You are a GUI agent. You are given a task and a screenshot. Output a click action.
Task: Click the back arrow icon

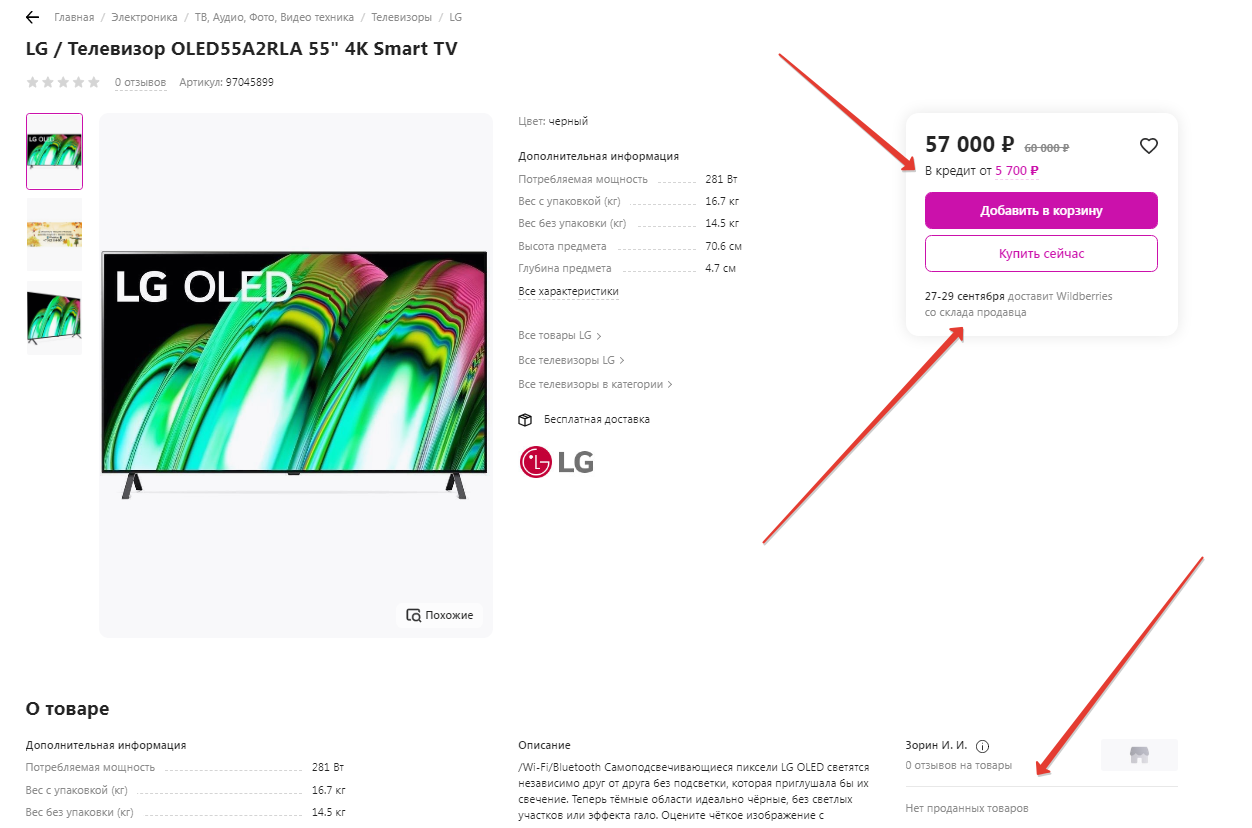[x=32, y=18]
